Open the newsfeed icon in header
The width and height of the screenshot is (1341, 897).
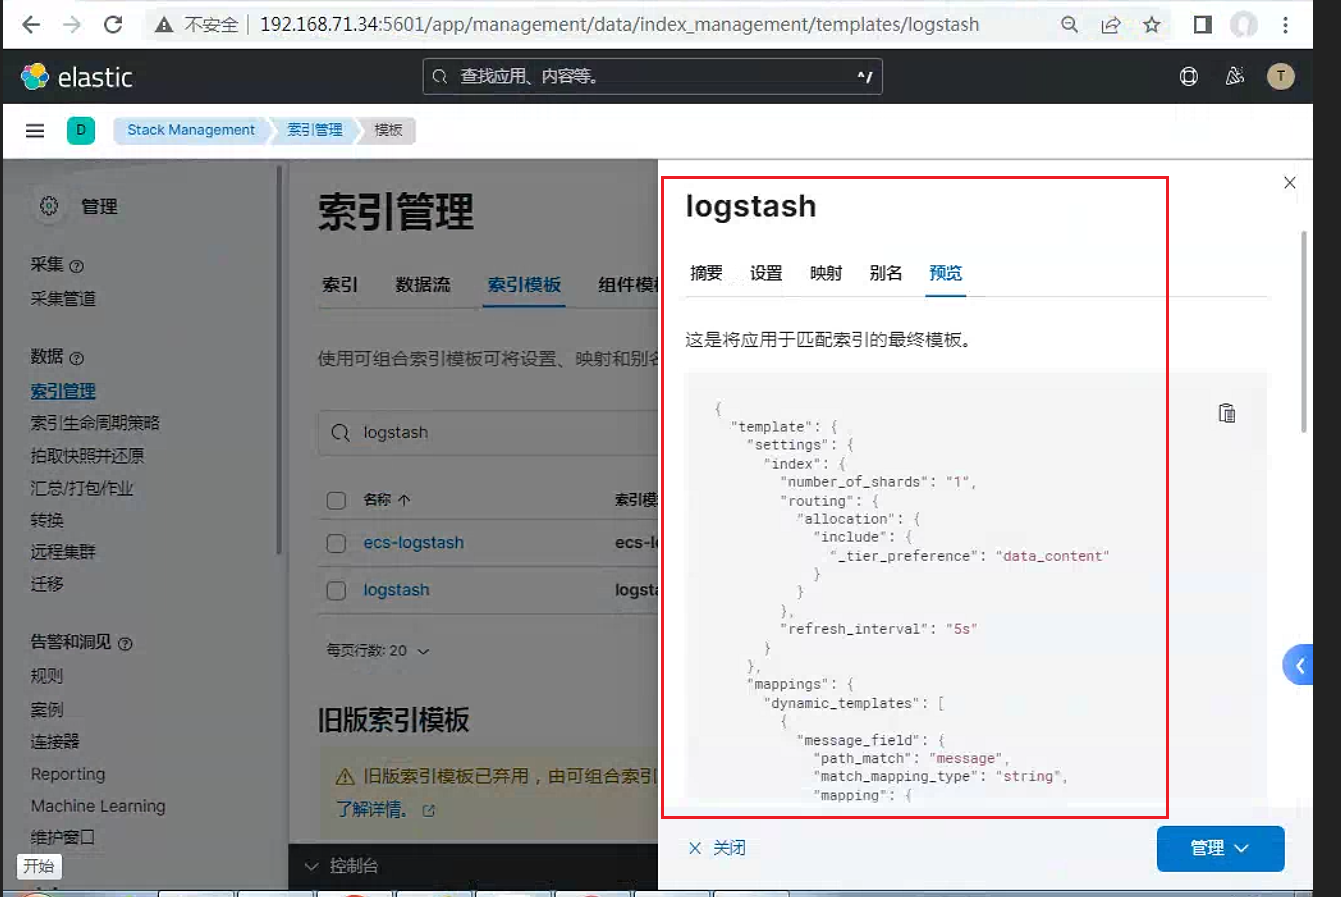click(1235, 77)
